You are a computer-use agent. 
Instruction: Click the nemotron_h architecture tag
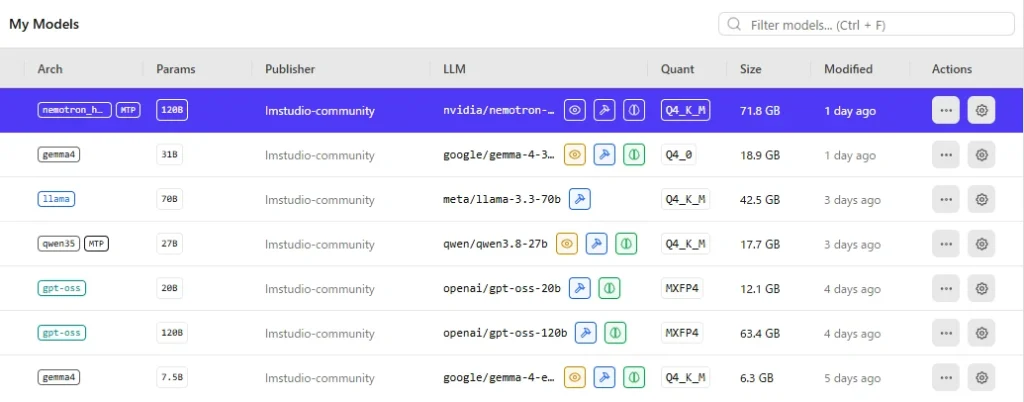coord(74,110)
